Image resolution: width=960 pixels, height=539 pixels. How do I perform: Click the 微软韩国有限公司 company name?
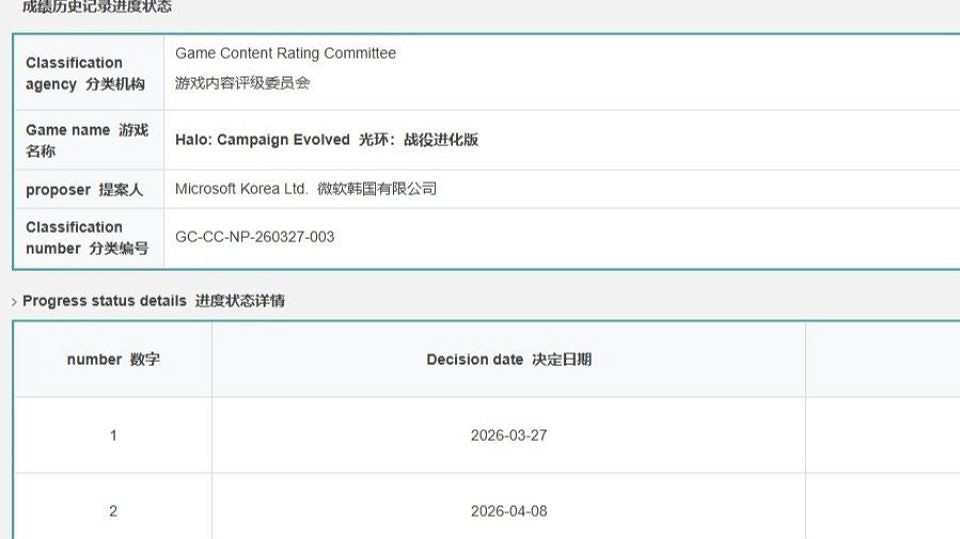tap(373, 188)
